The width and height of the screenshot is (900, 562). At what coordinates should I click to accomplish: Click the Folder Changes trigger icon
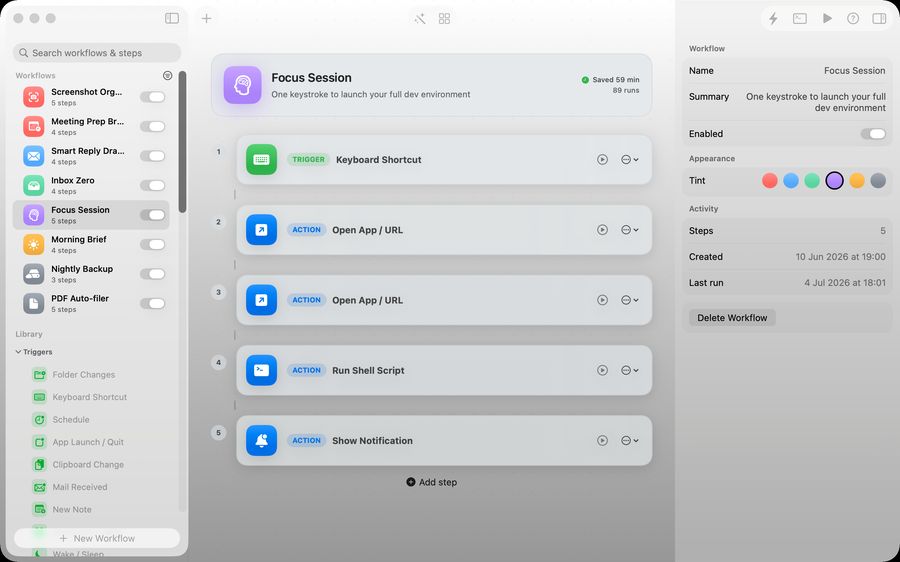pos(40,375)
